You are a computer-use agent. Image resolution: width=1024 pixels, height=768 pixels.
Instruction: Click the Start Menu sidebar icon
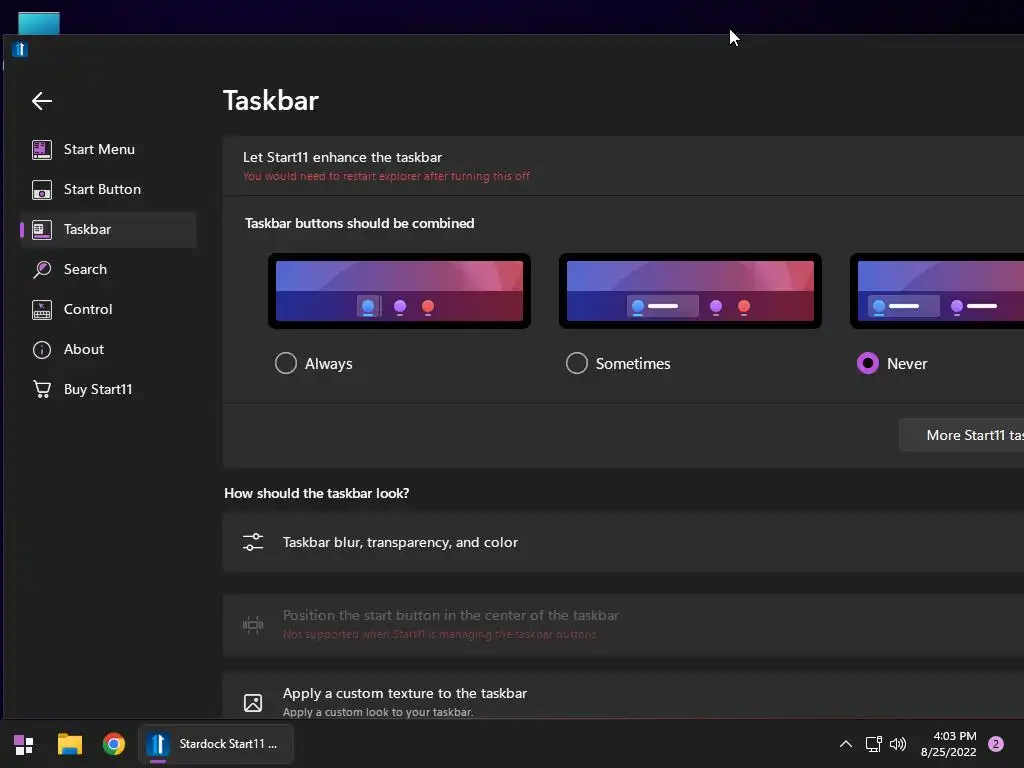tap(42, 150)
